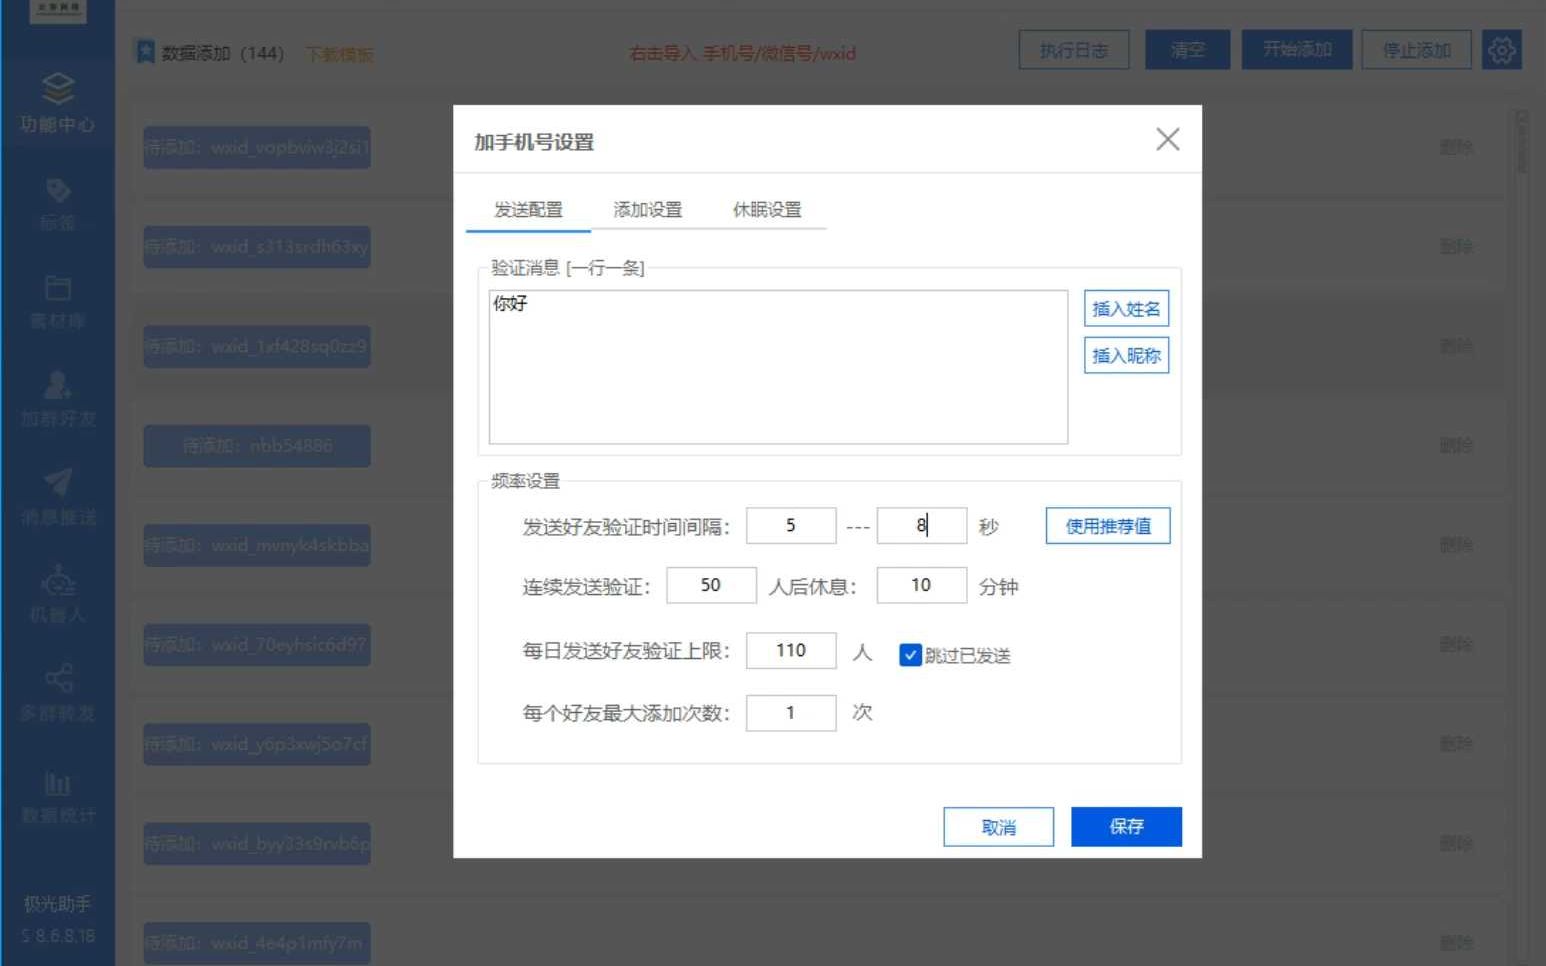The height and width of the screenshot is (966, 1546).
Task: Click 删除 on the wxid_s313srdh63xy row
Action: (x=1456, y=246)
